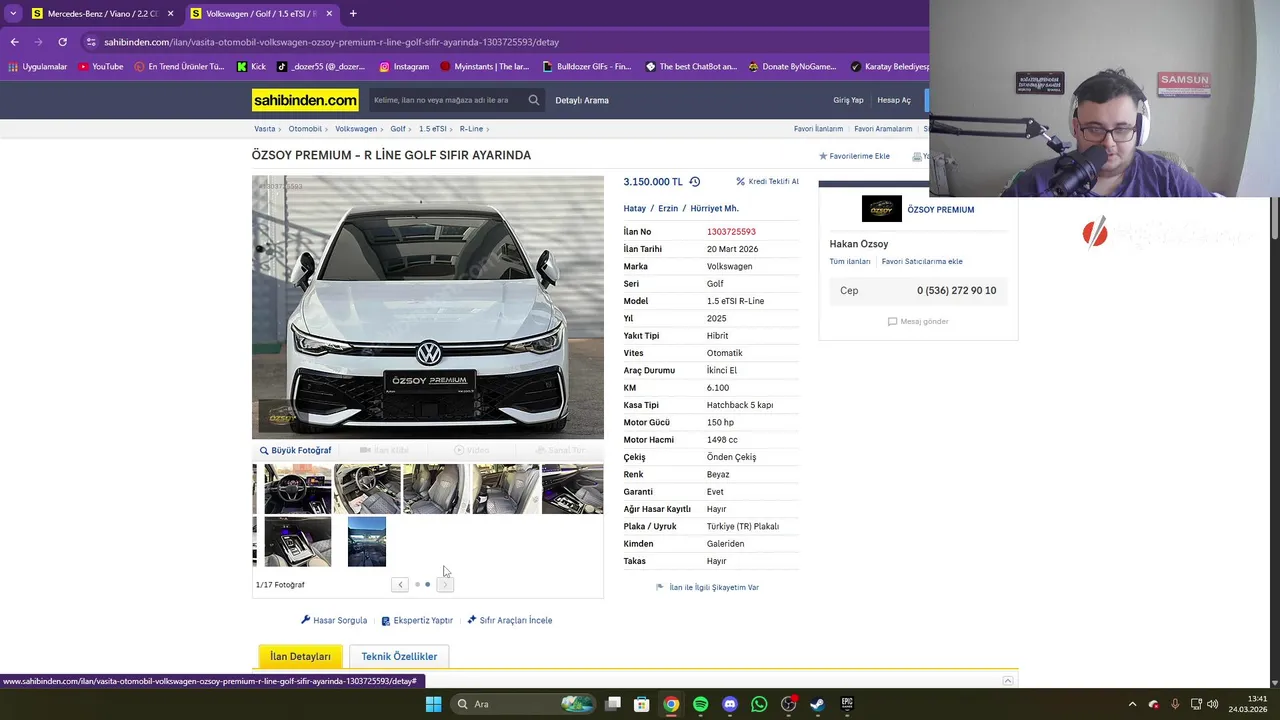The height and width of the screenshot is (720, 1280).
Task: Open the tab search dropdown arrow
Action: 12,13
